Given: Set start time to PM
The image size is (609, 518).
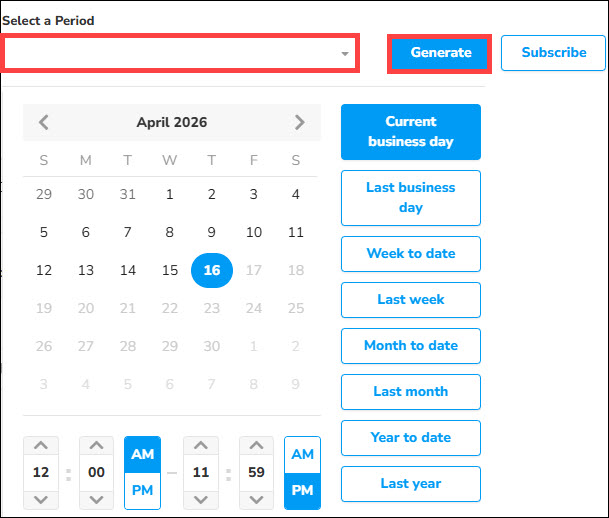Looking at the screenshot, I should pyautogui.click(x=142, y=491).
